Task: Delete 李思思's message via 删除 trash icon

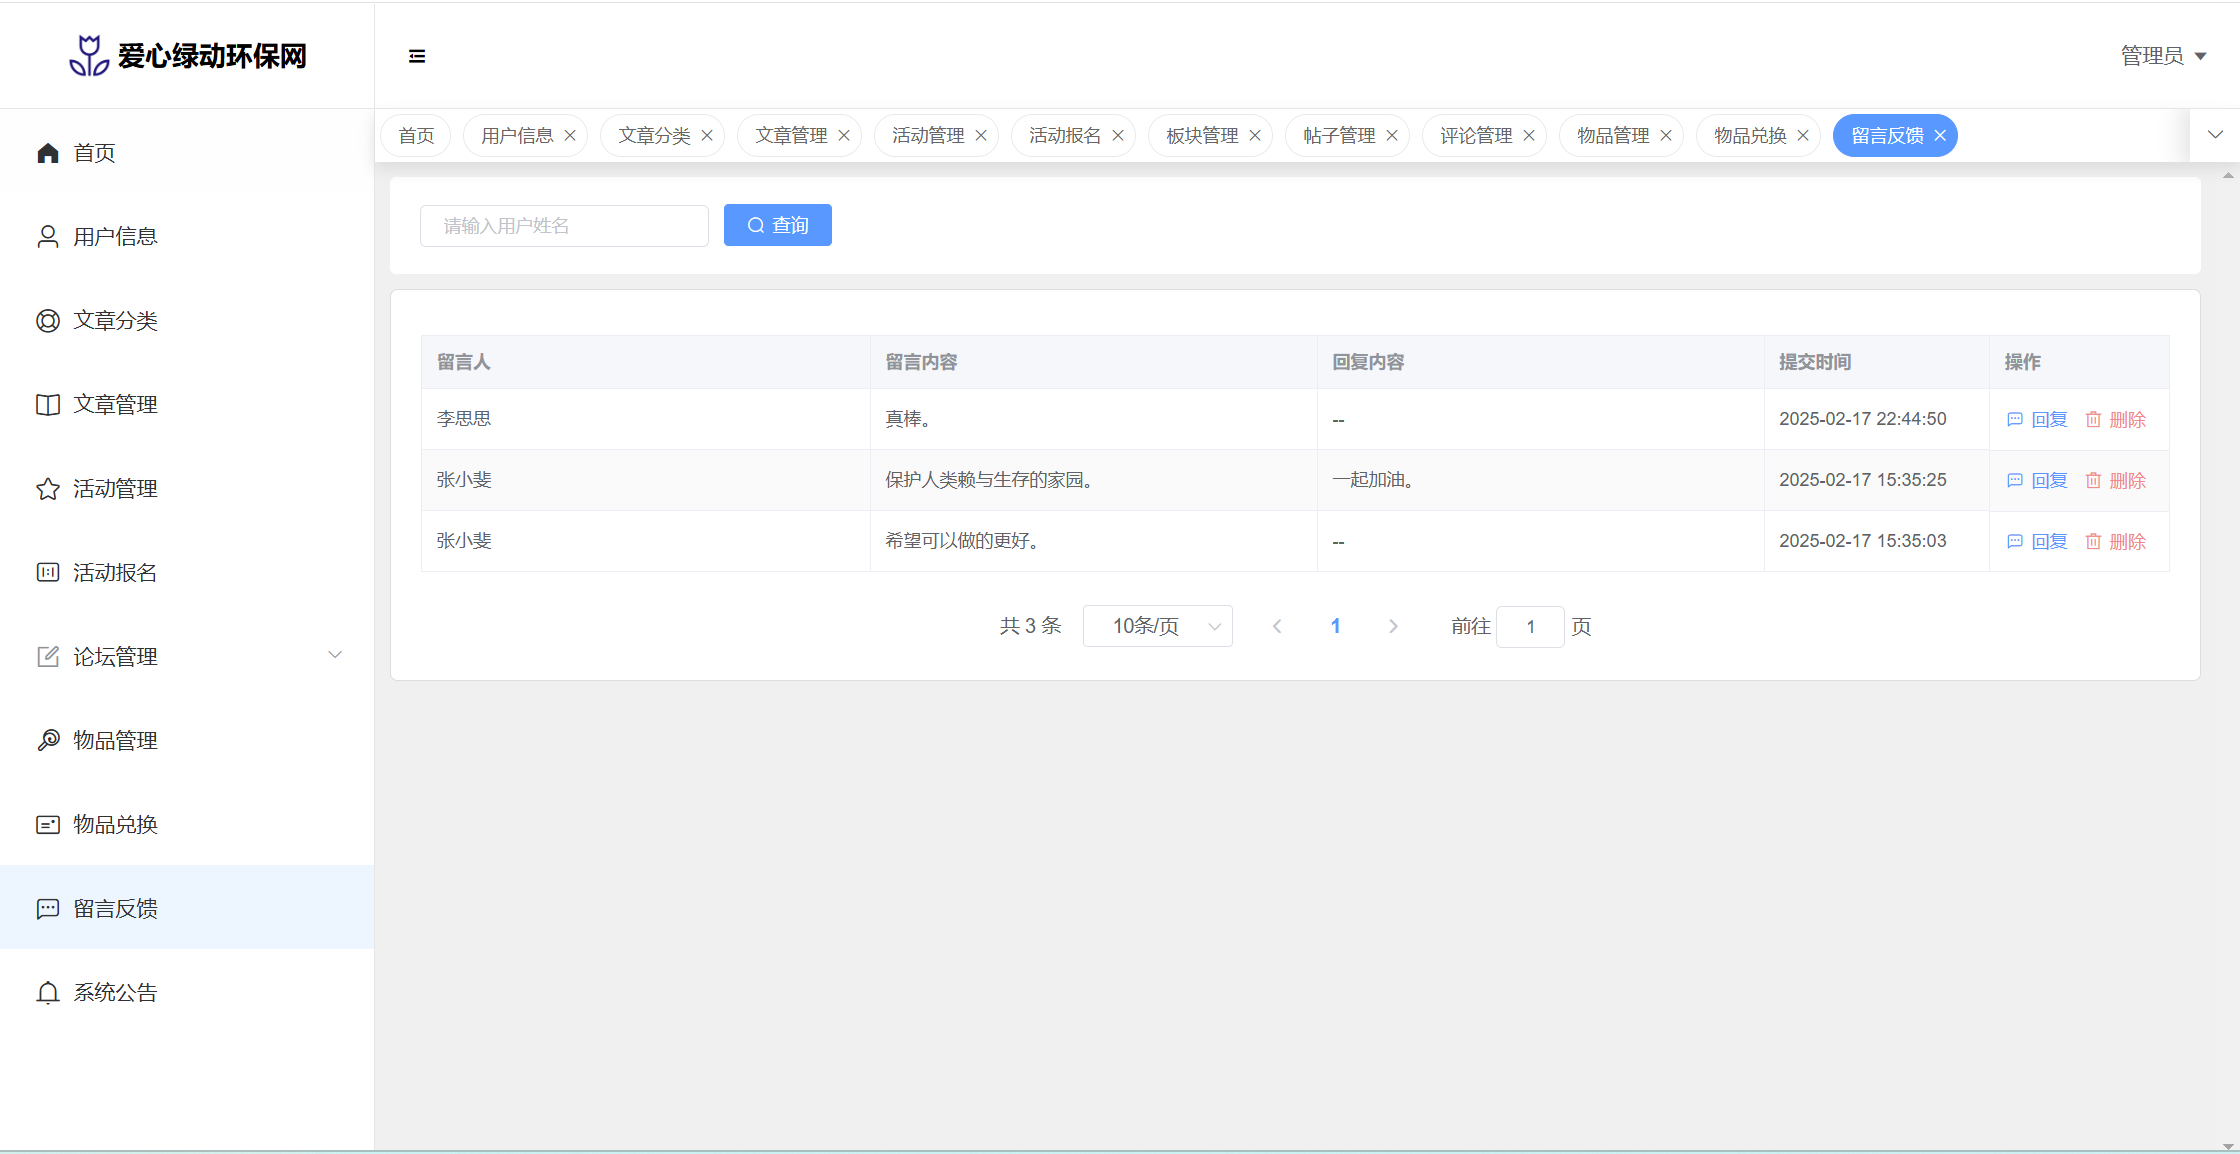Action: click(x=2093, y=420)
